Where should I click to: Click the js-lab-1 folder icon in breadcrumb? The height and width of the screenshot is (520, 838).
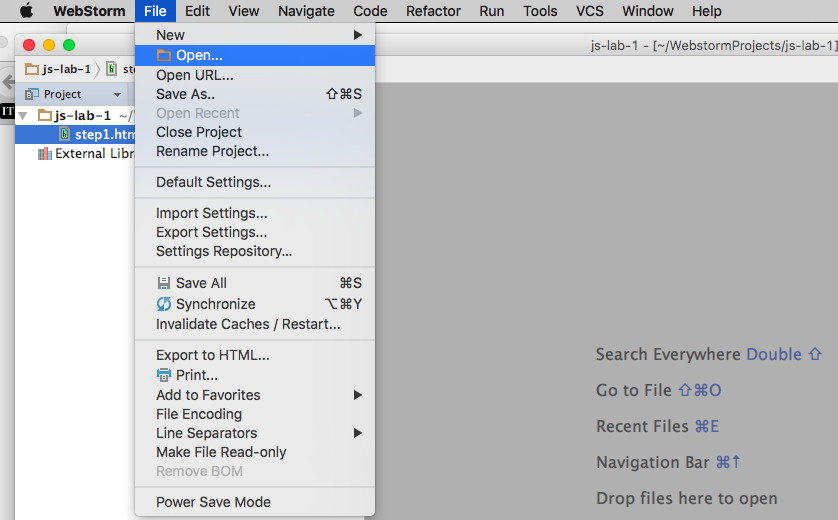[32, 70]
